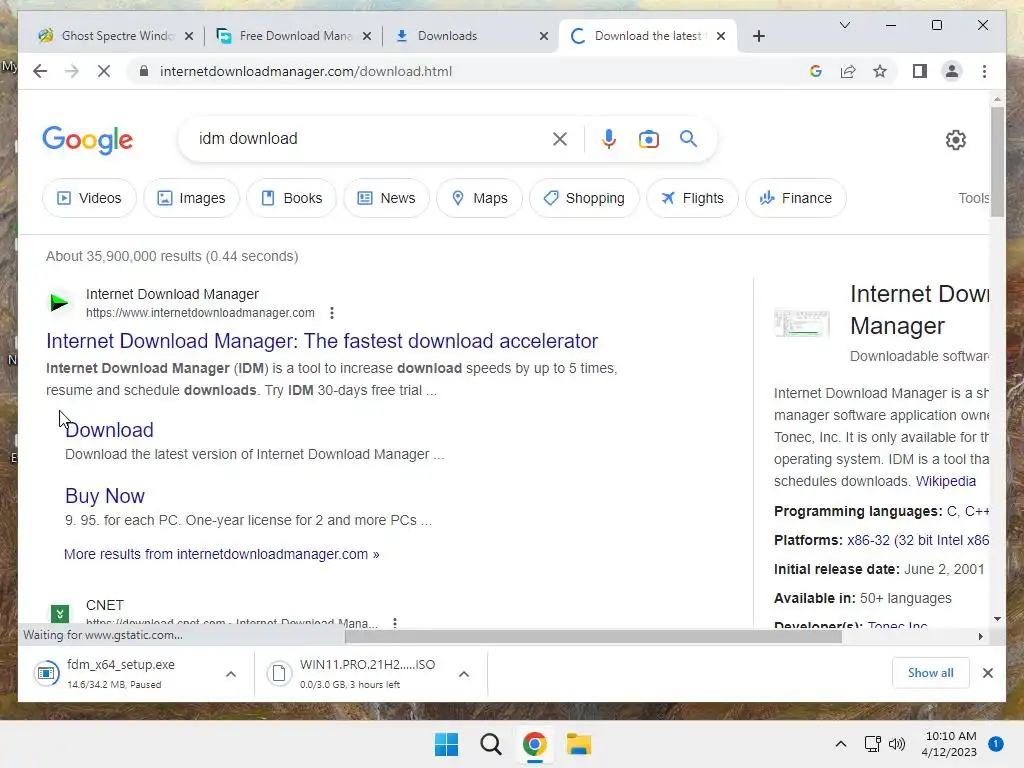Close the Download the latest tab
1024x768 pixels.
pos(721,36)
